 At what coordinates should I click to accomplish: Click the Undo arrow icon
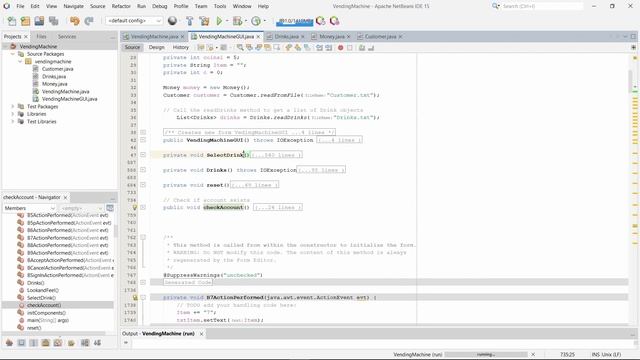click(75, 21)
